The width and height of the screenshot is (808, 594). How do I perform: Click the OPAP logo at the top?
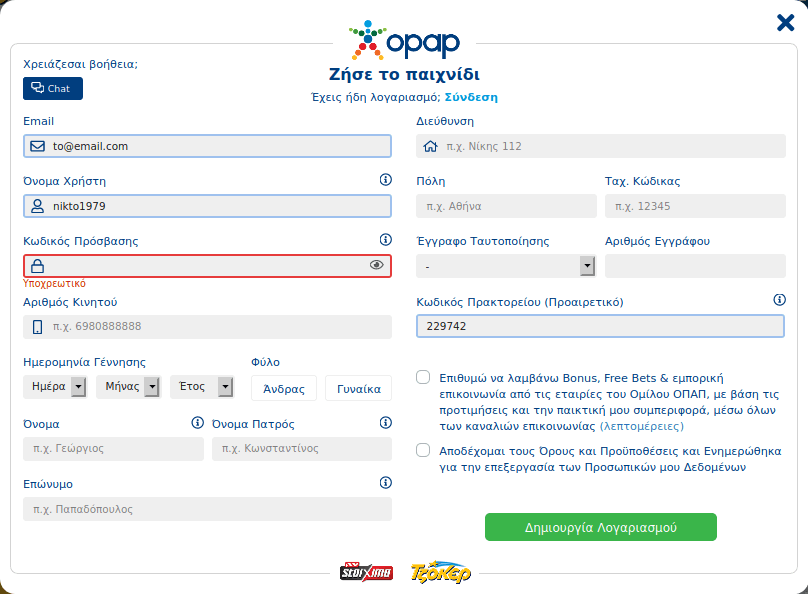pyautogui.click(x=405, y=40)
